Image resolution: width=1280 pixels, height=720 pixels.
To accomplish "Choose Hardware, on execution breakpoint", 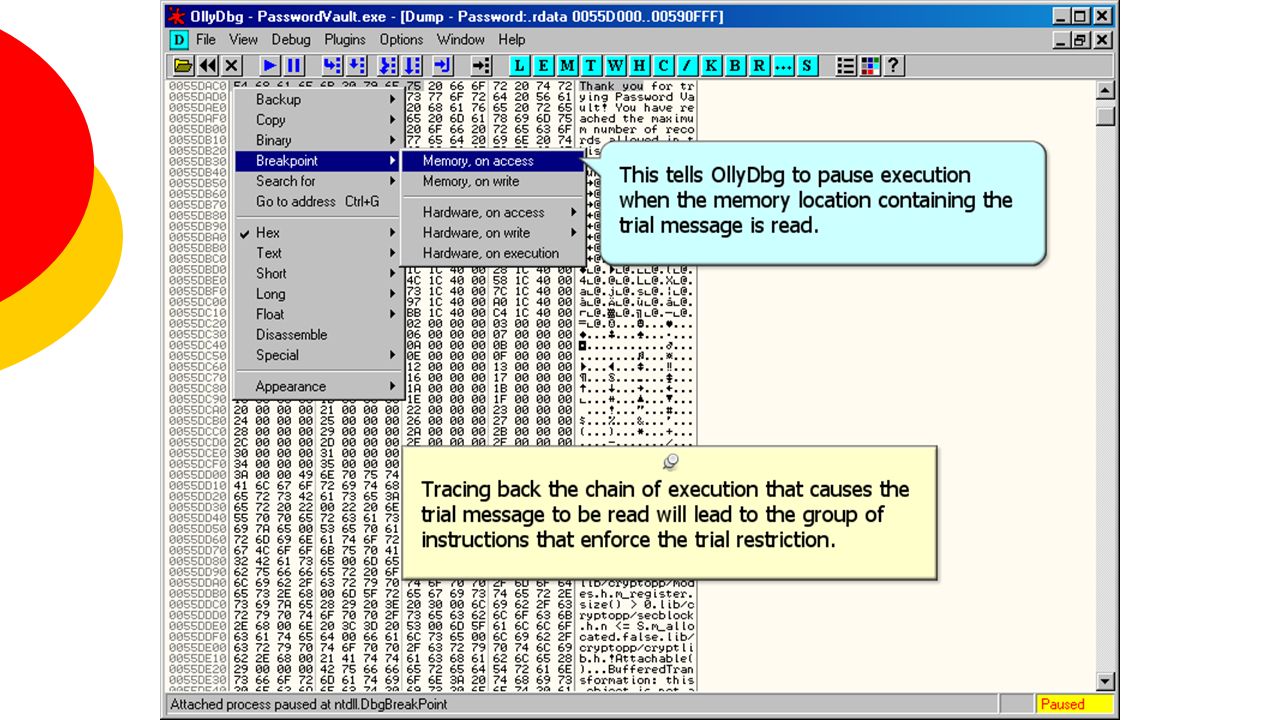I will coord(493,253).
